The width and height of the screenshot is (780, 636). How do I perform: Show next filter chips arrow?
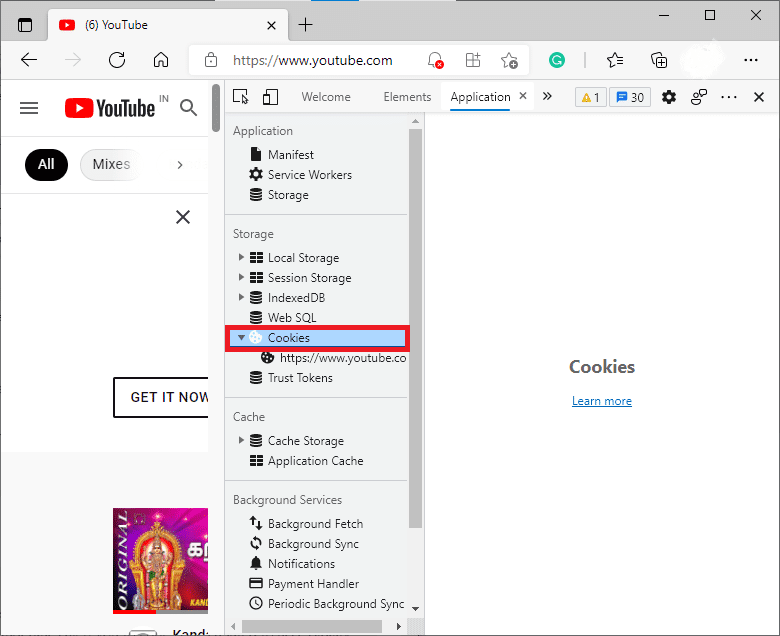coord(180,165)
